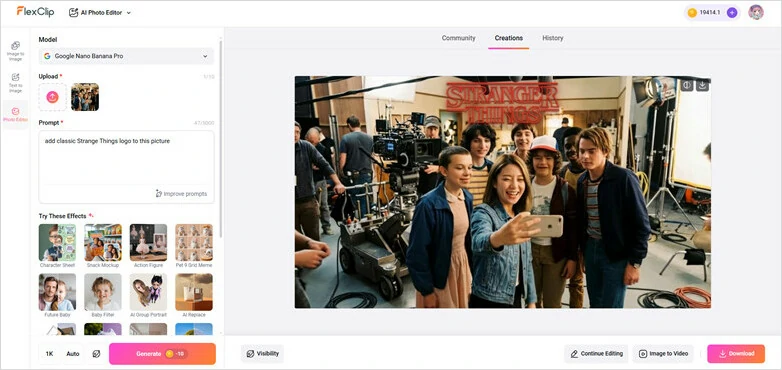782x370 pixels.
Task: Choose the Pet 9 Grid Meme effect
Action: (194, 246)
